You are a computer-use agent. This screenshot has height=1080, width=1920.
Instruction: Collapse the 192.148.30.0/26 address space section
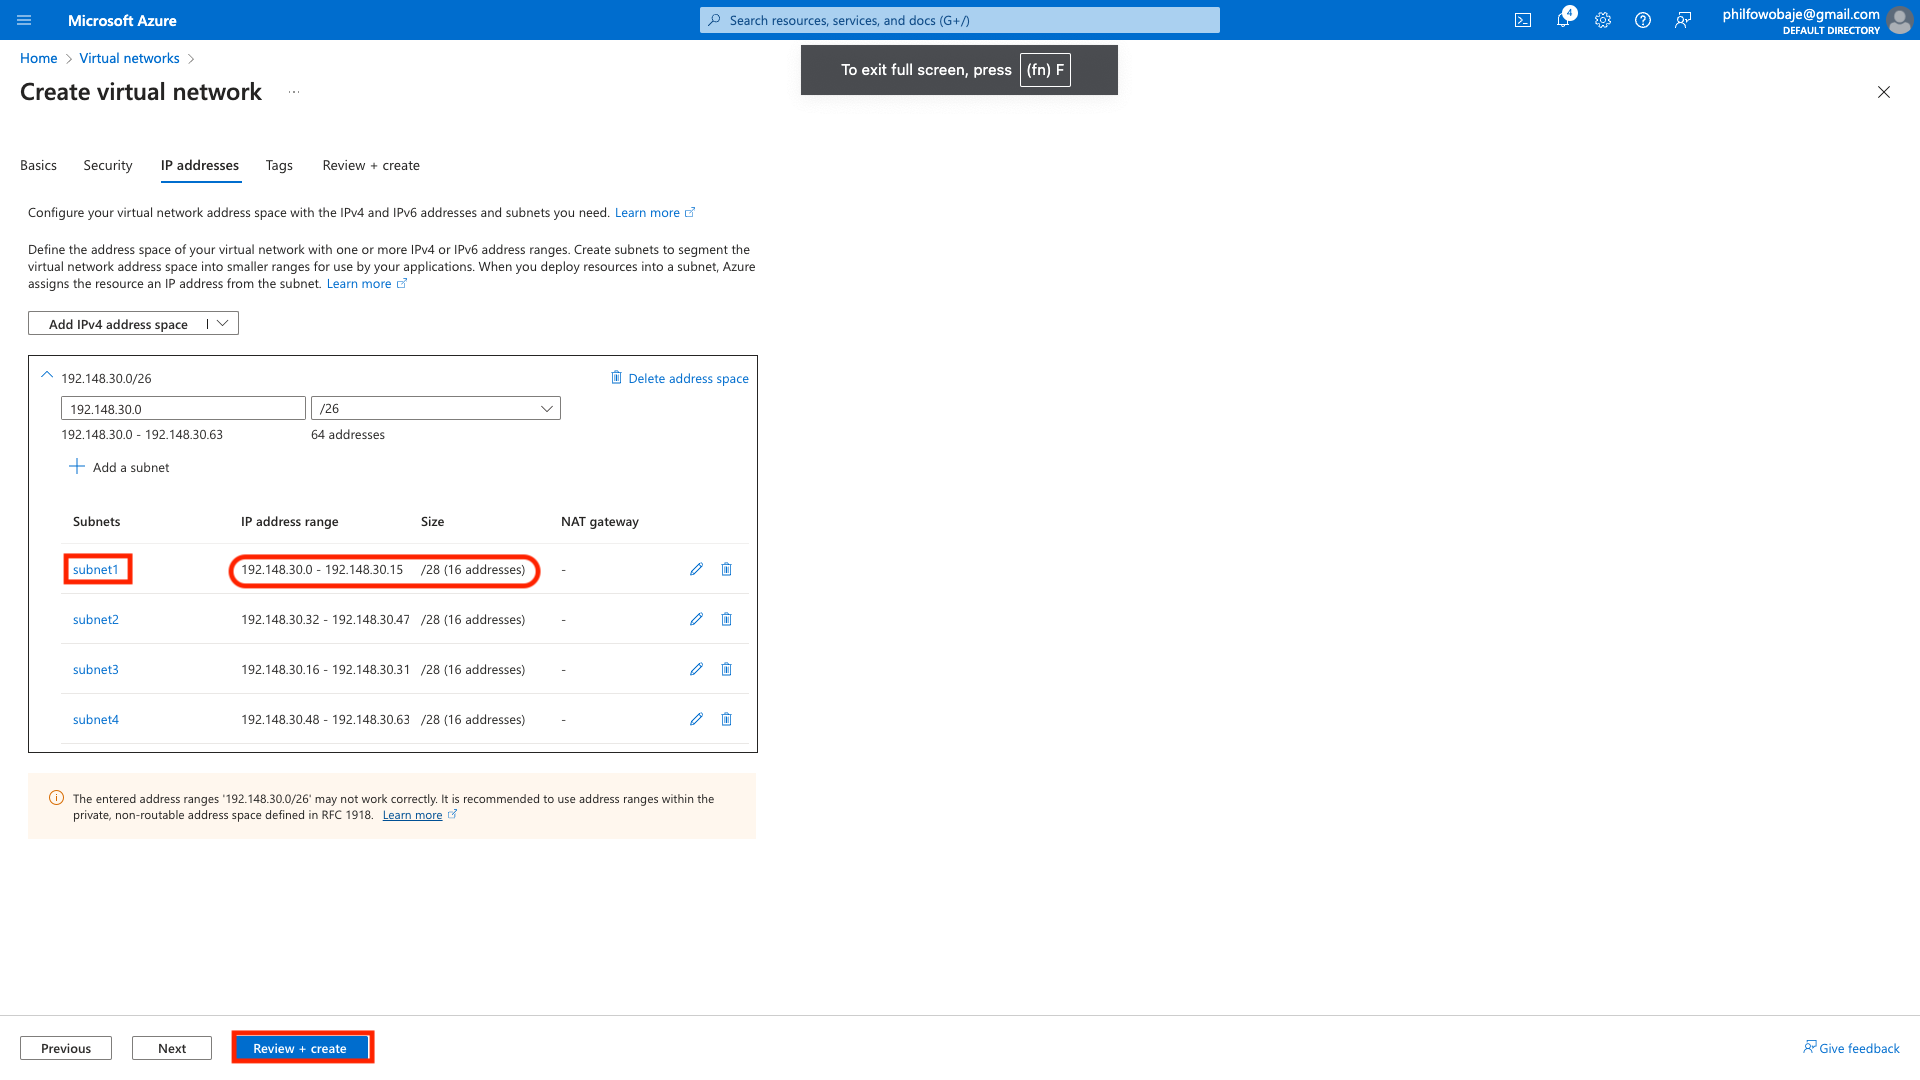point(47,376)
